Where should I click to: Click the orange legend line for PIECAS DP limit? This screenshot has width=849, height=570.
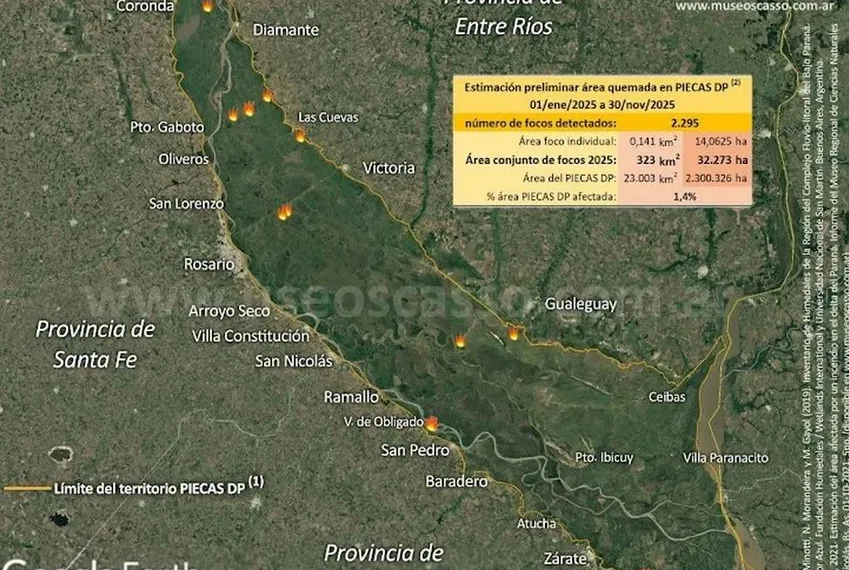tap(26, 488)
